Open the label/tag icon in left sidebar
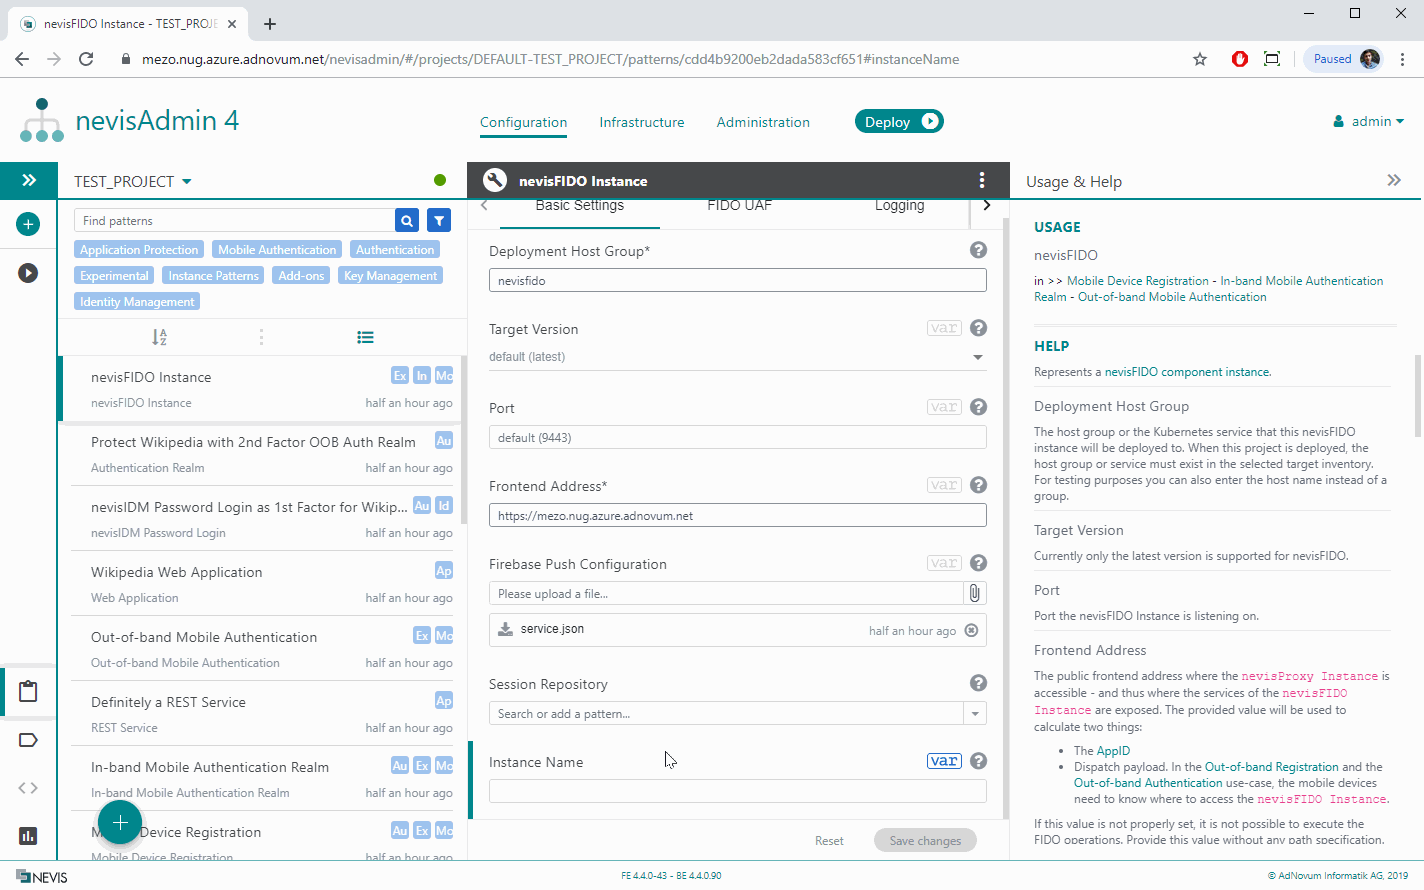The height and width of the screenshot is (890, 1424). point(28,740)
